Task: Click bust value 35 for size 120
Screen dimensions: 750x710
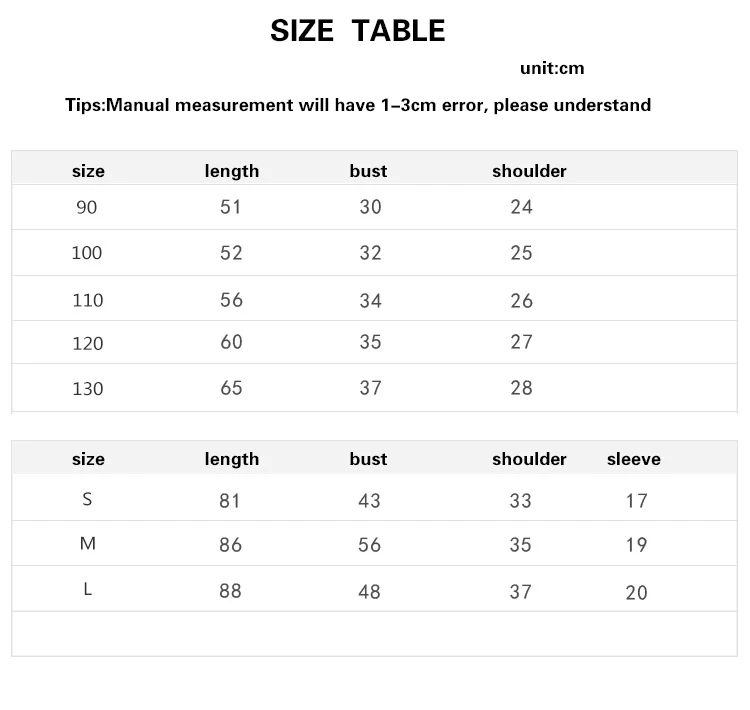Action: [x=371, y=342]
